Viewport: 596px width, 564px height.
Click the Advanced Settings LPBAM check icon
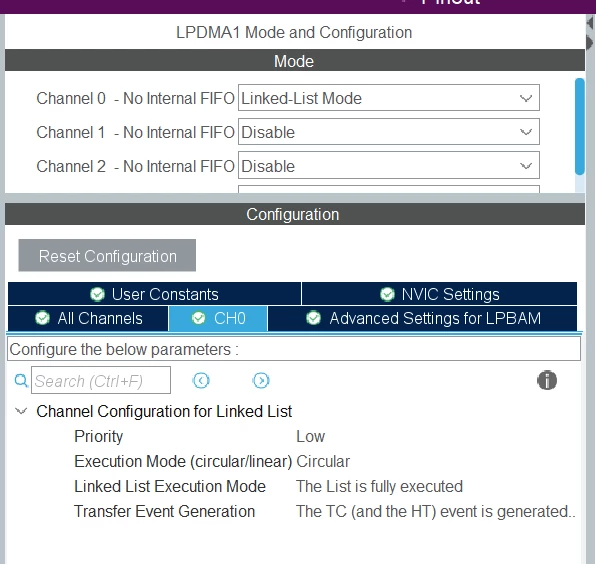click(x=313, y=318)
